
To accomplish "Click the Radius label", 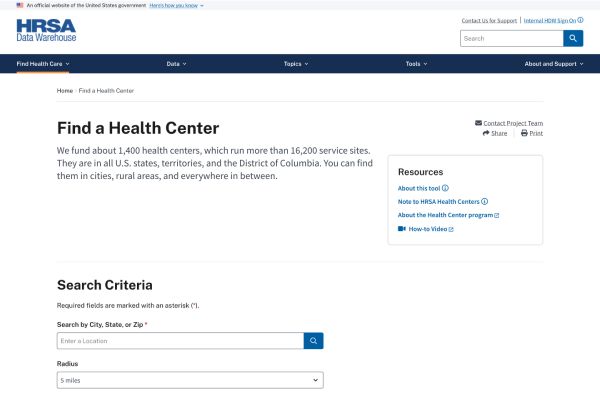I will pos(67,364).
